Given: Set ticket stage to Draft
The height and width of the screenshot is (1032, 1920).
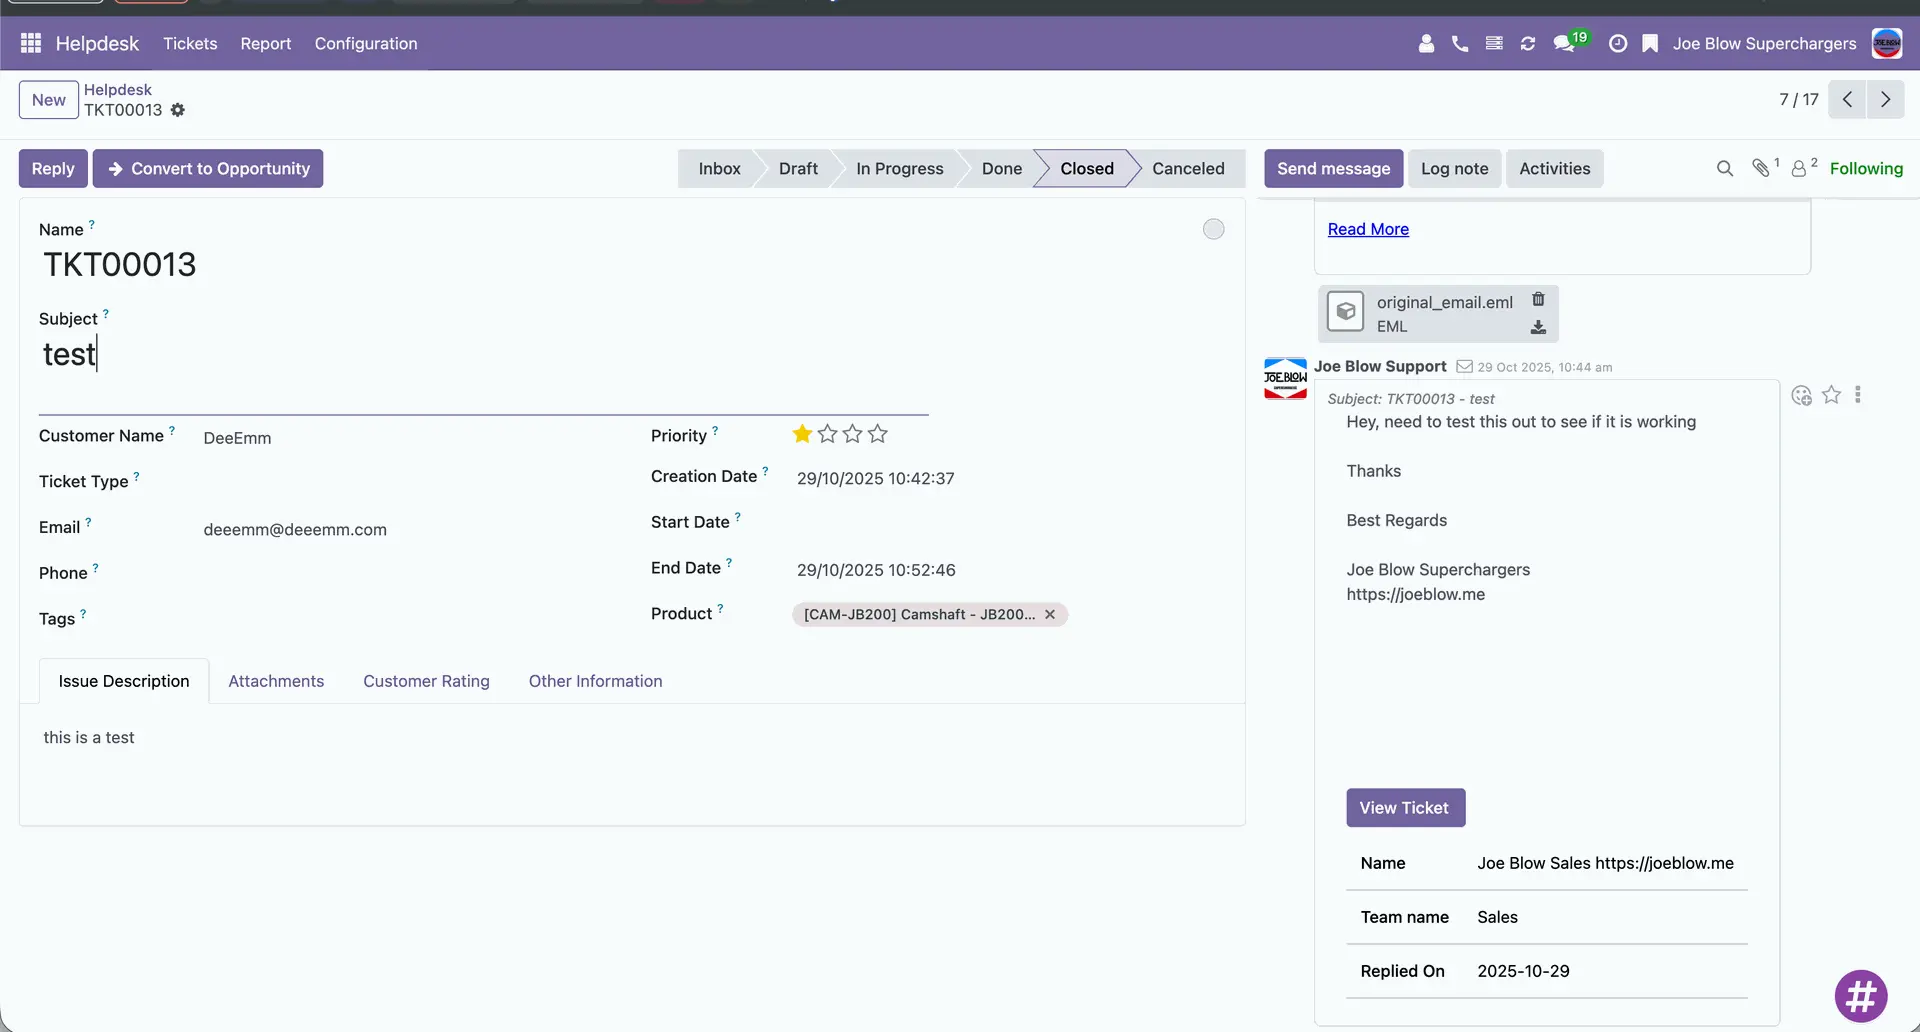Looking at the screenshot, I should point(798,168).
